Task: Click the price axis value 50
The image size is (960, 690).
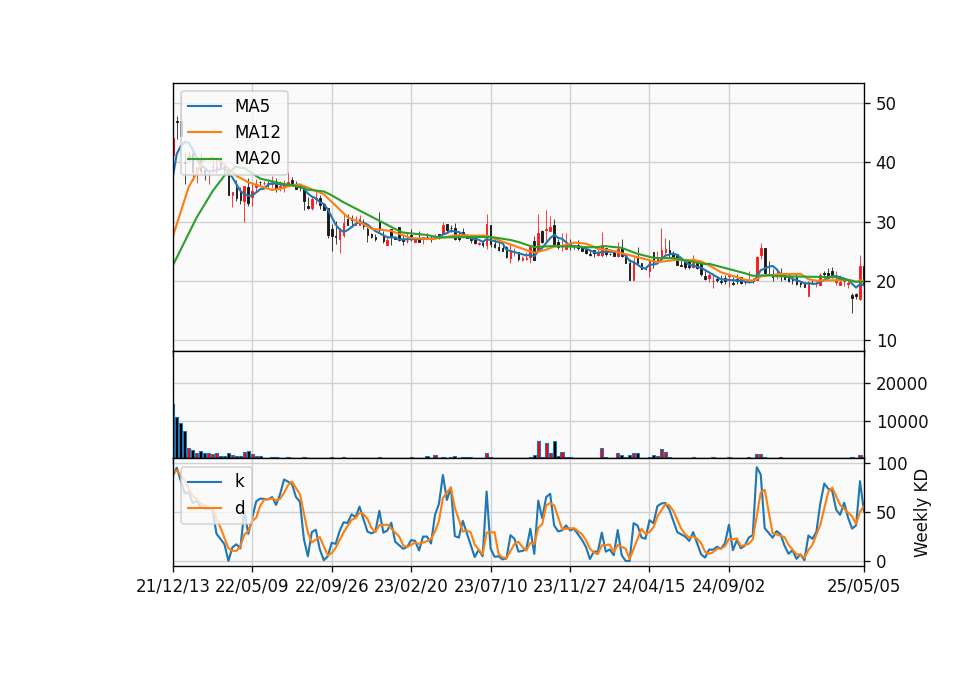Action: click(886, 103)
